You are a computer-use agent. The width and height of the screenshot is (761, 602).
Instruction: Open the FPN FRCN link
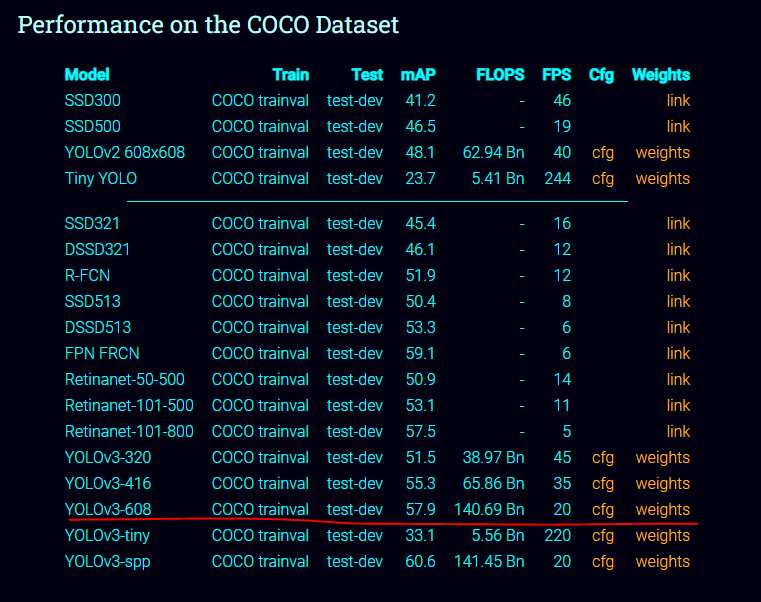(678, 353)
